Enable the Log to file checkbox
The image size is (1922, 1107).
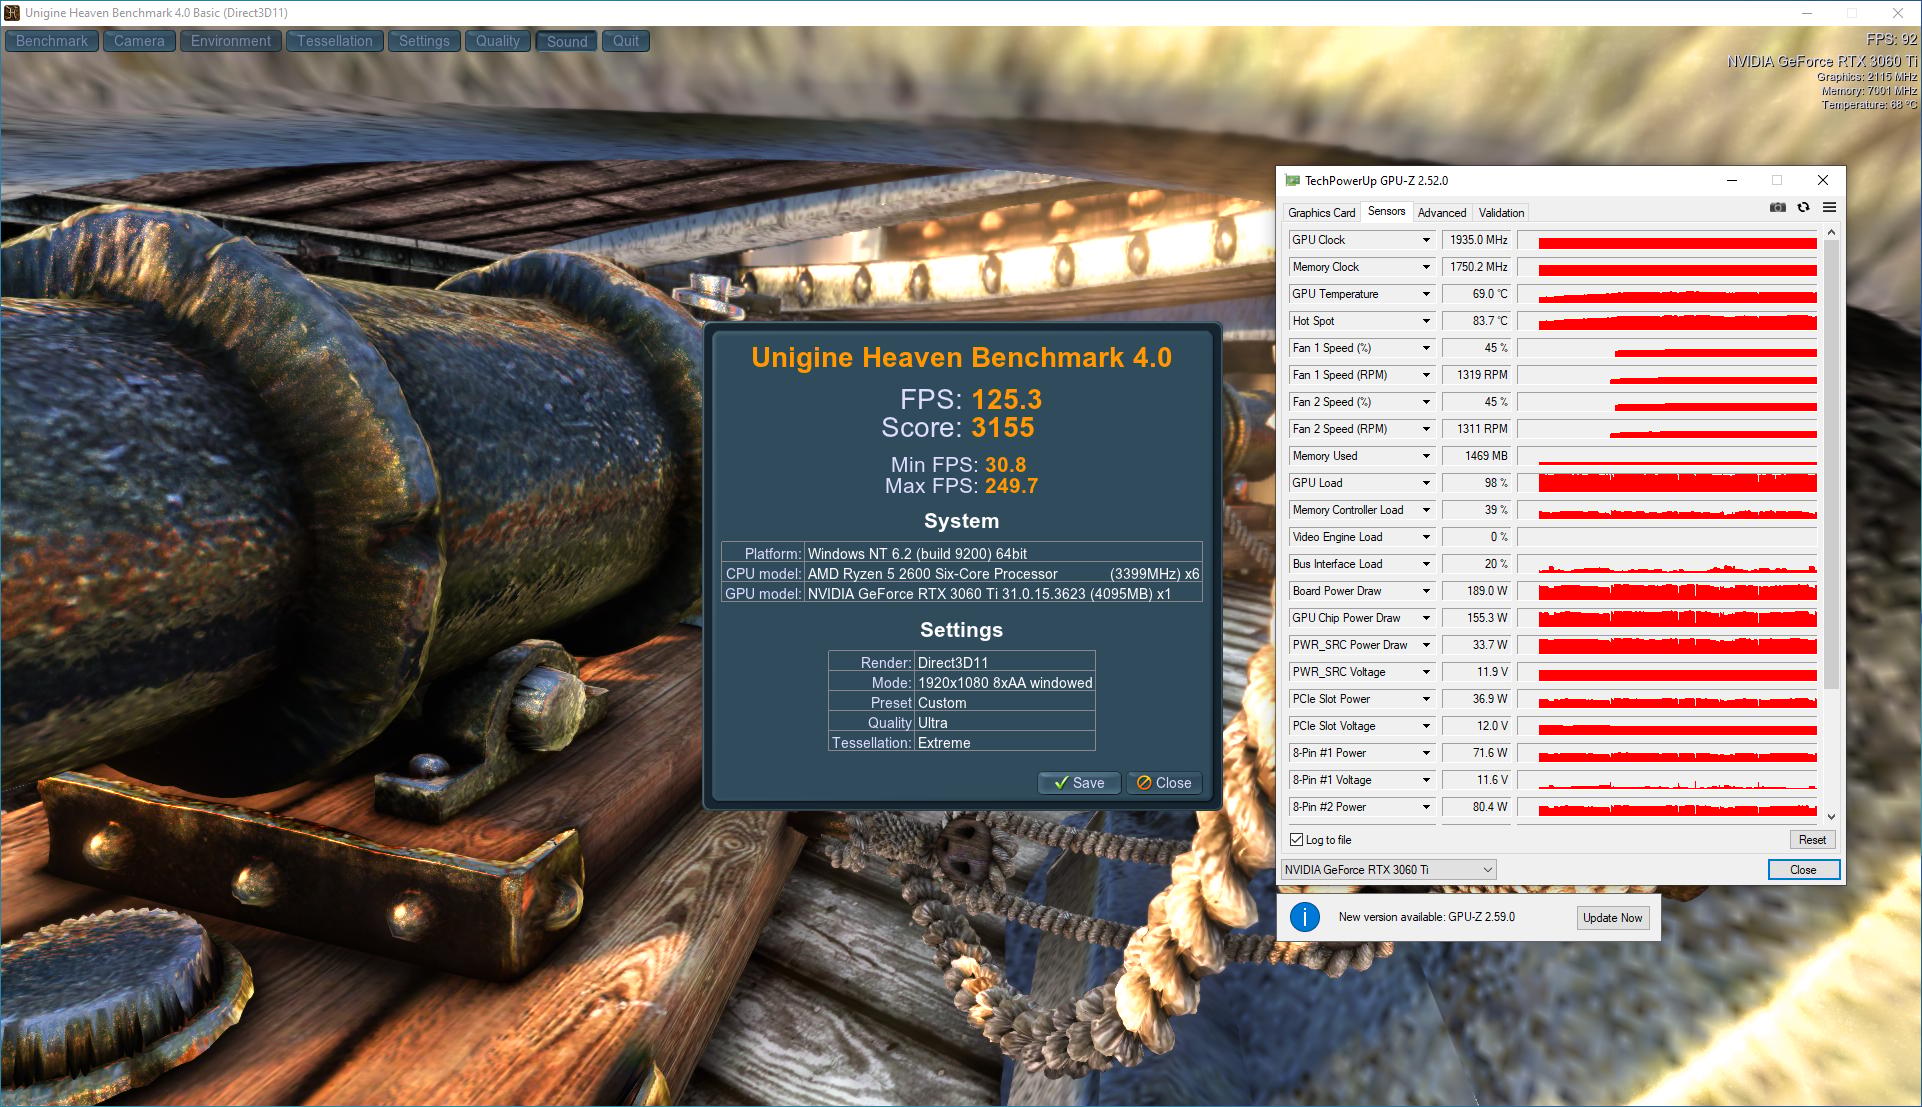(1296, 840)
